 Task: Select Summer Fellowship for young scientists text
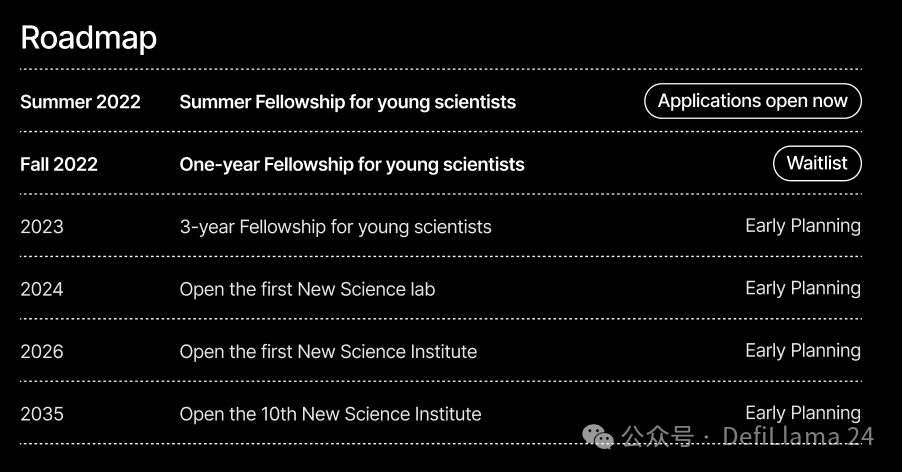(x=347, y=102)
